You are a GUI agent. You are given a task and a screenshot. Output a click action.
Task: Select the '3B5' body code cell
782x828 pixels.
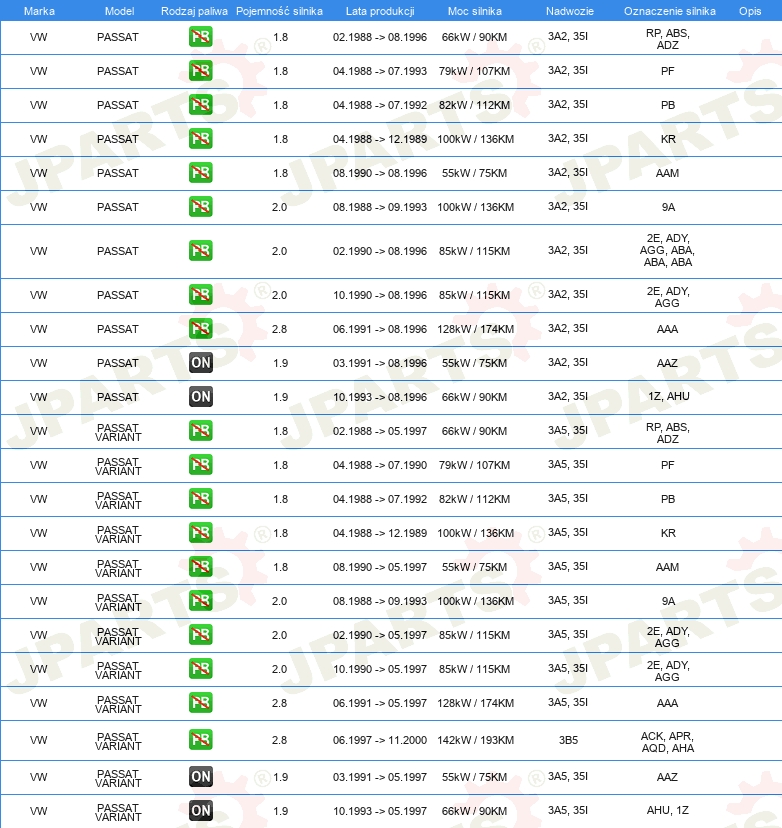point(568,740)
